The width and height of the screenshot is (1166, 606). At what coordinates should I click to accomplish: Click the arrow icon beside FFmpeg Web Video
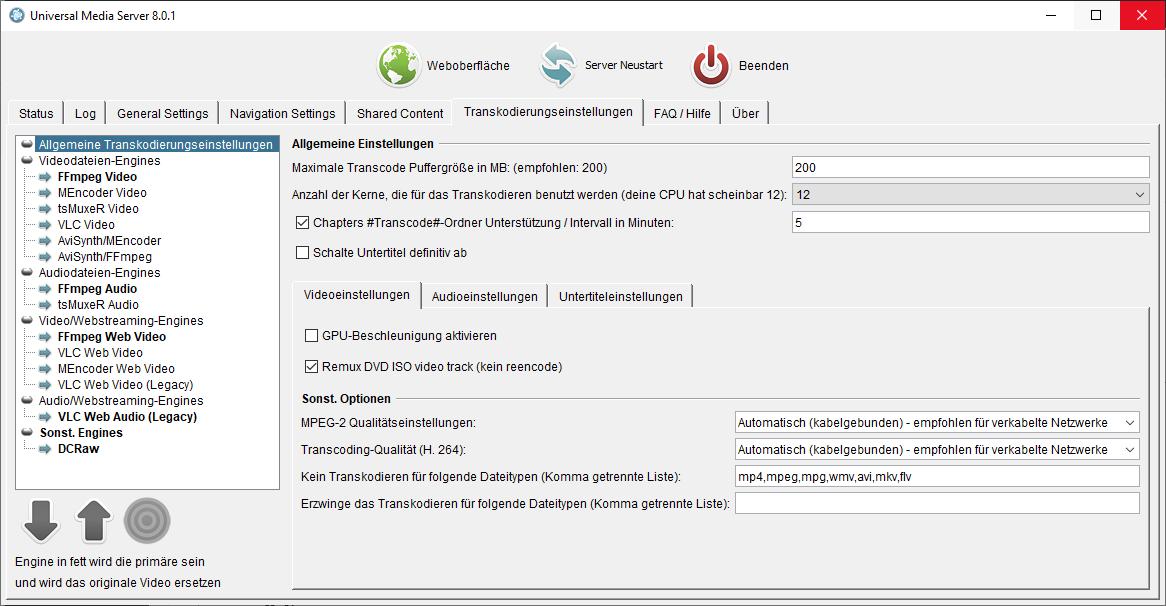pyautogui.click(x=45, y=337)
